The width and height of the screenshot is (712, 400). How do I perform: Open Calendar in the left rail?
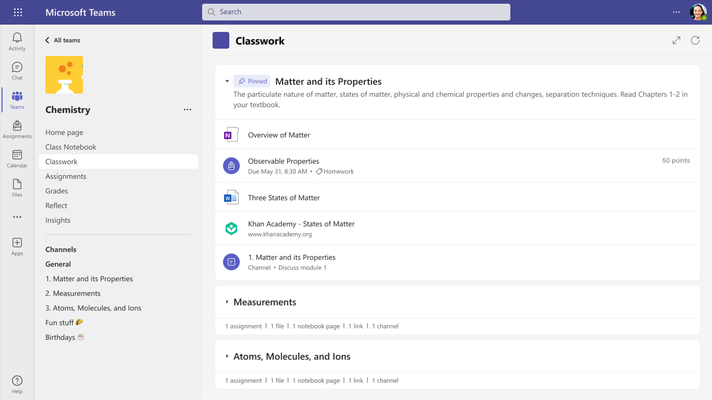click(17, 158)
